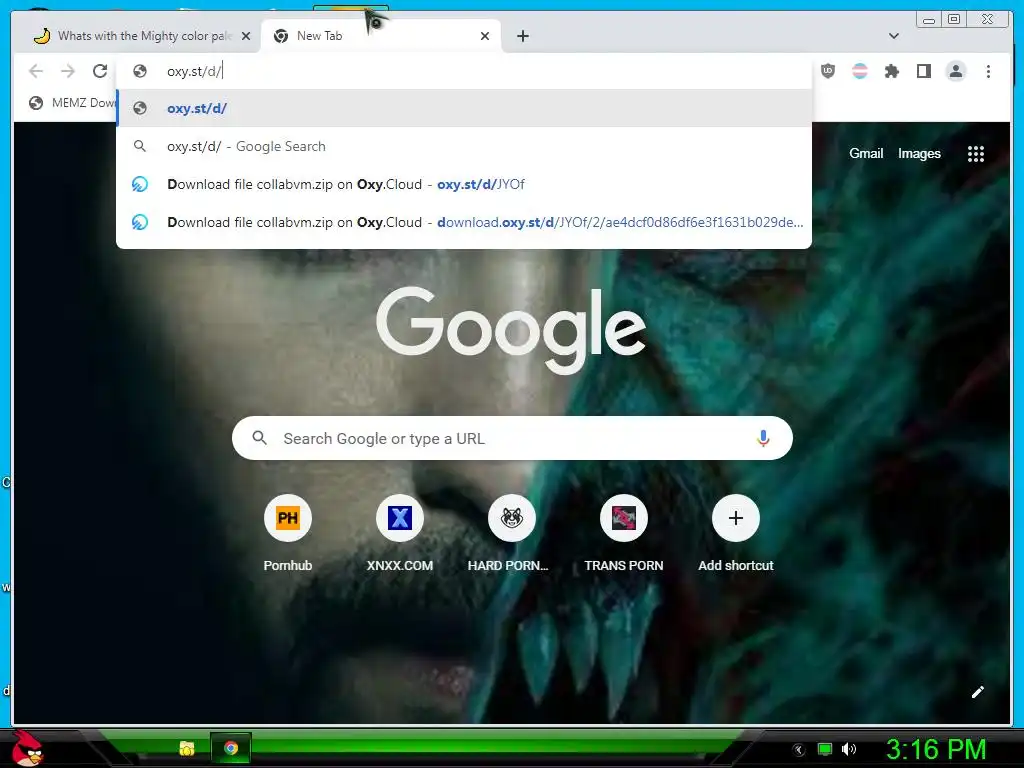The width and height of the screenshot is (1024, 768).
Task: Choose the oxy.st/d/ Google Search suggestion
Action: pyautogui.click(x=464, y=146)
